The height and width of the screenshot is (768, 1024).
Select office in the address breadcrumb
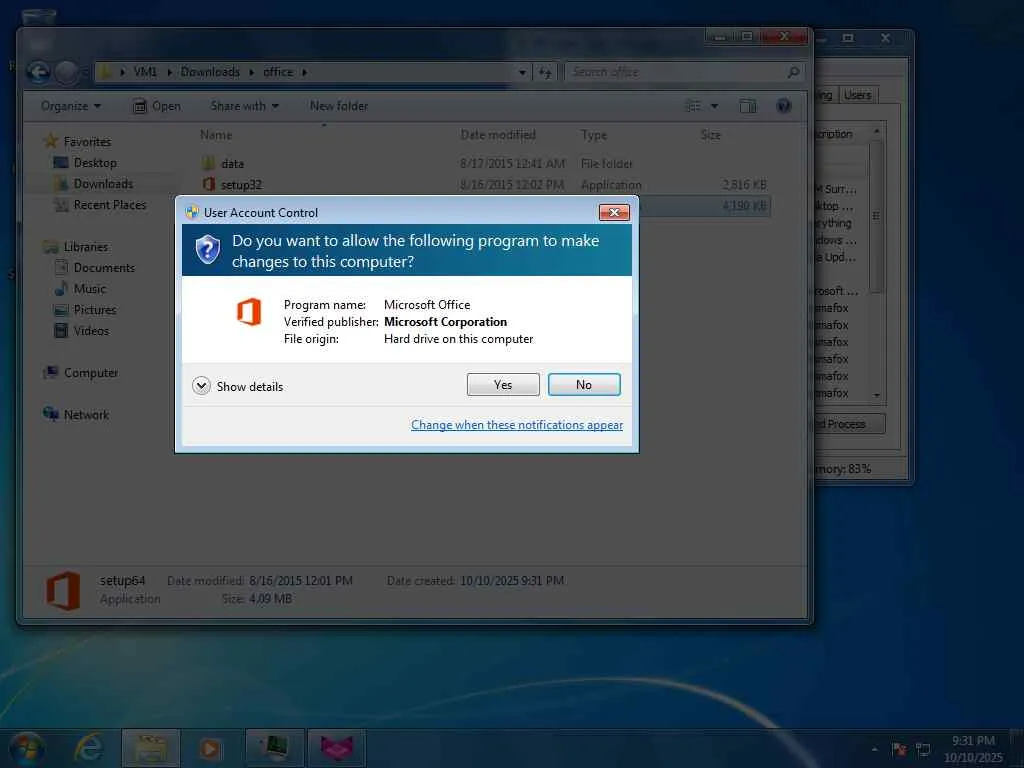tap(278, 72)
